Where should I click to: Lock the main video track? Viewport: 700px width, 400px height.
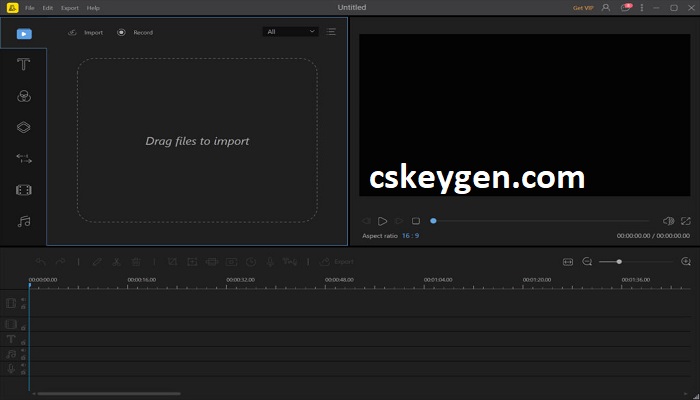[23, 307]
